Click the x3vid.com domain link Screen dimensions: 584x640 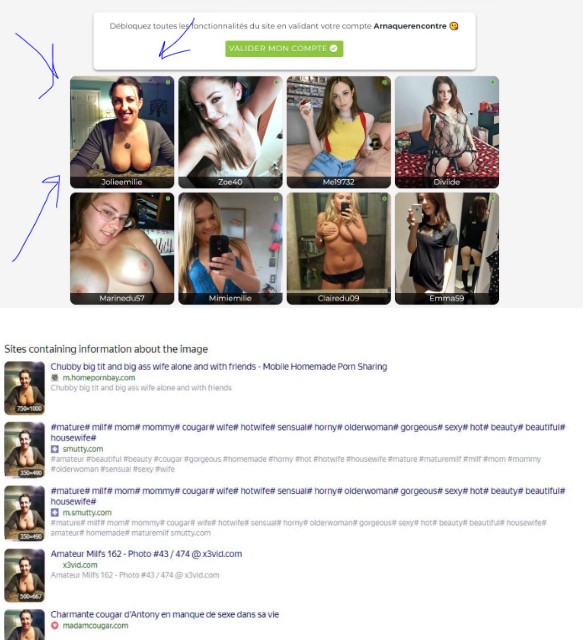[x=80, y=565]
